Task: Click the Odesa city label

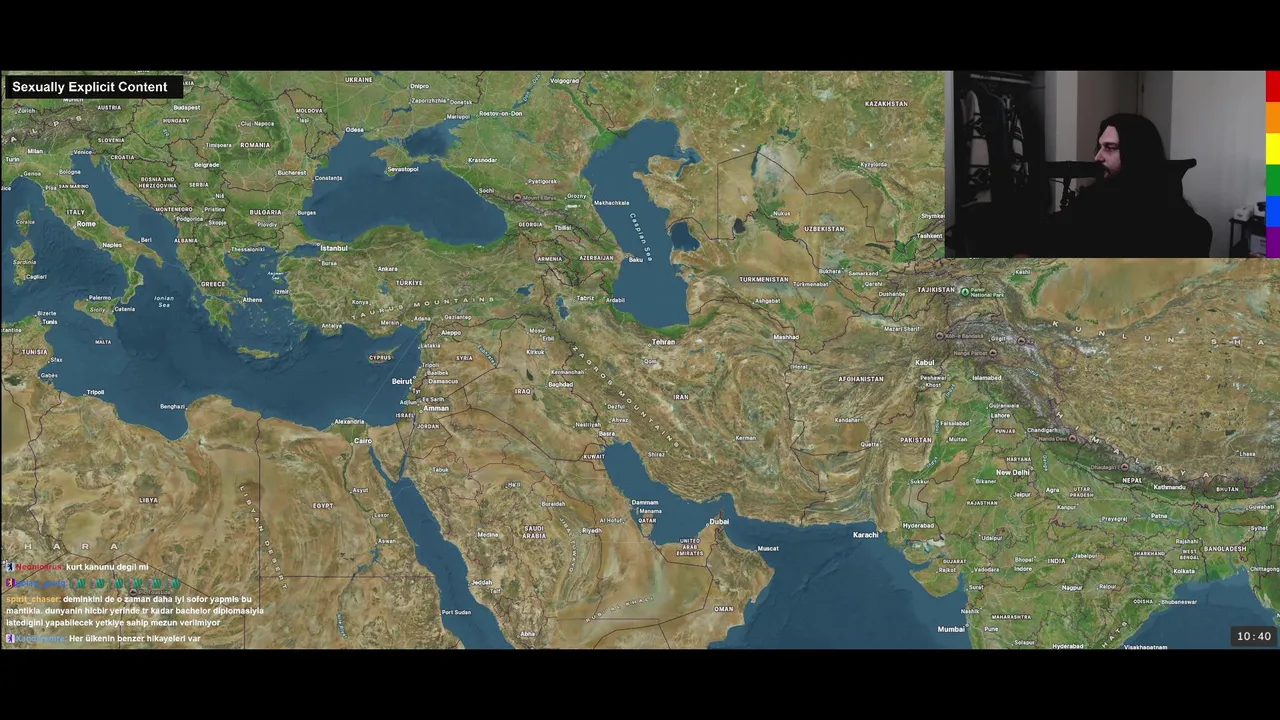Action: pyautogui.click(x=355, y=130)
